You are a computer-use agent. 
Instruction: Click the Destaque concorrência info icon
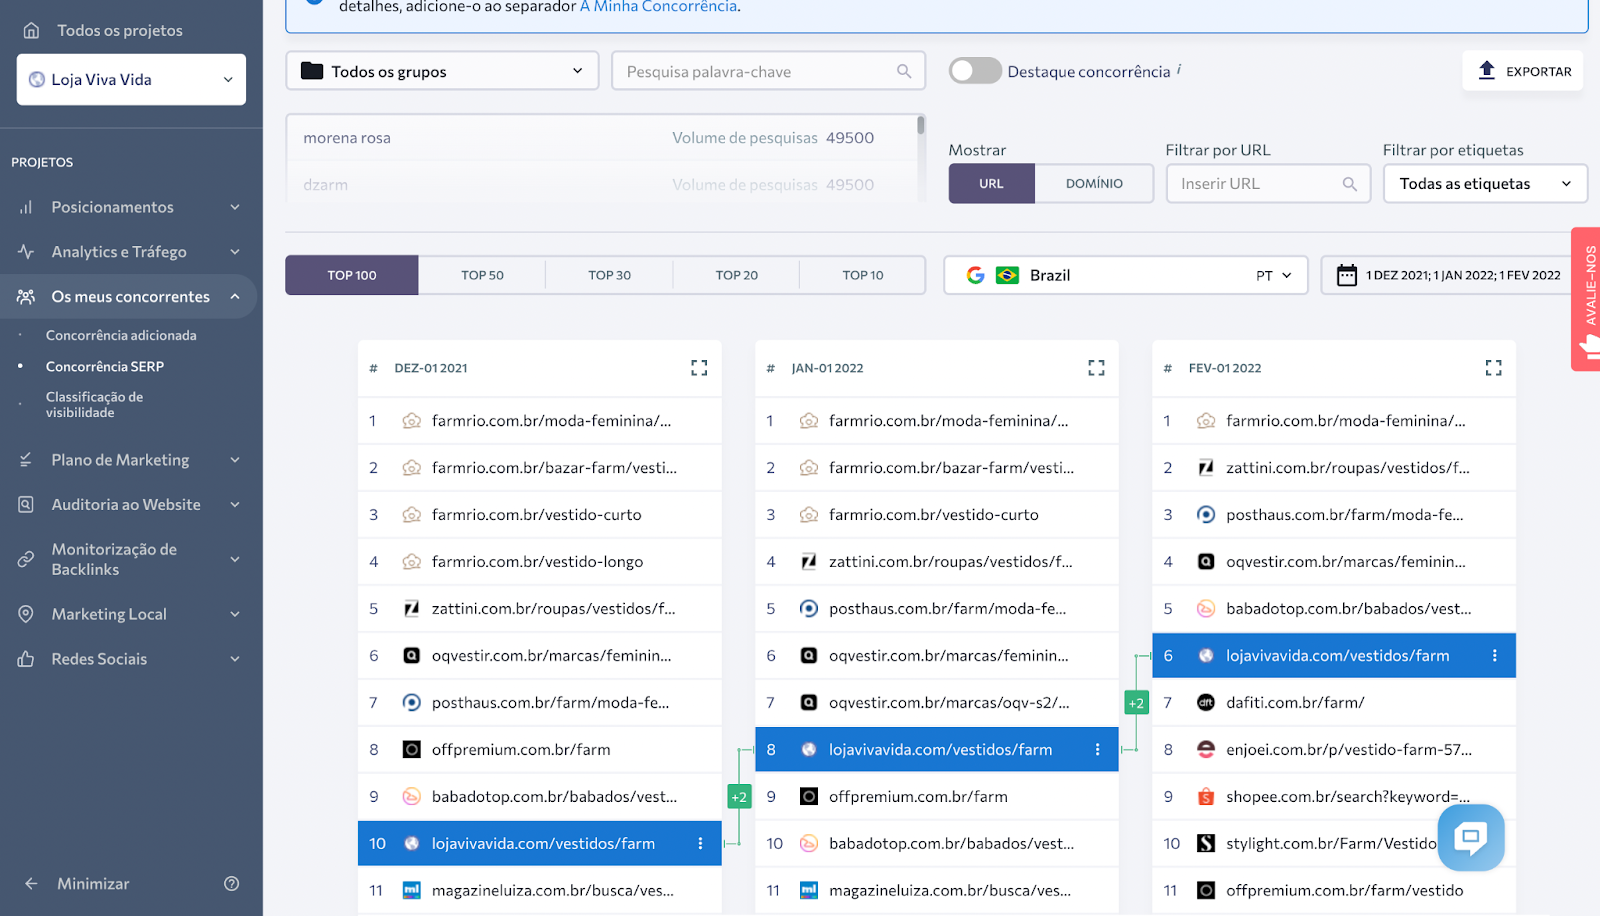1179,69
